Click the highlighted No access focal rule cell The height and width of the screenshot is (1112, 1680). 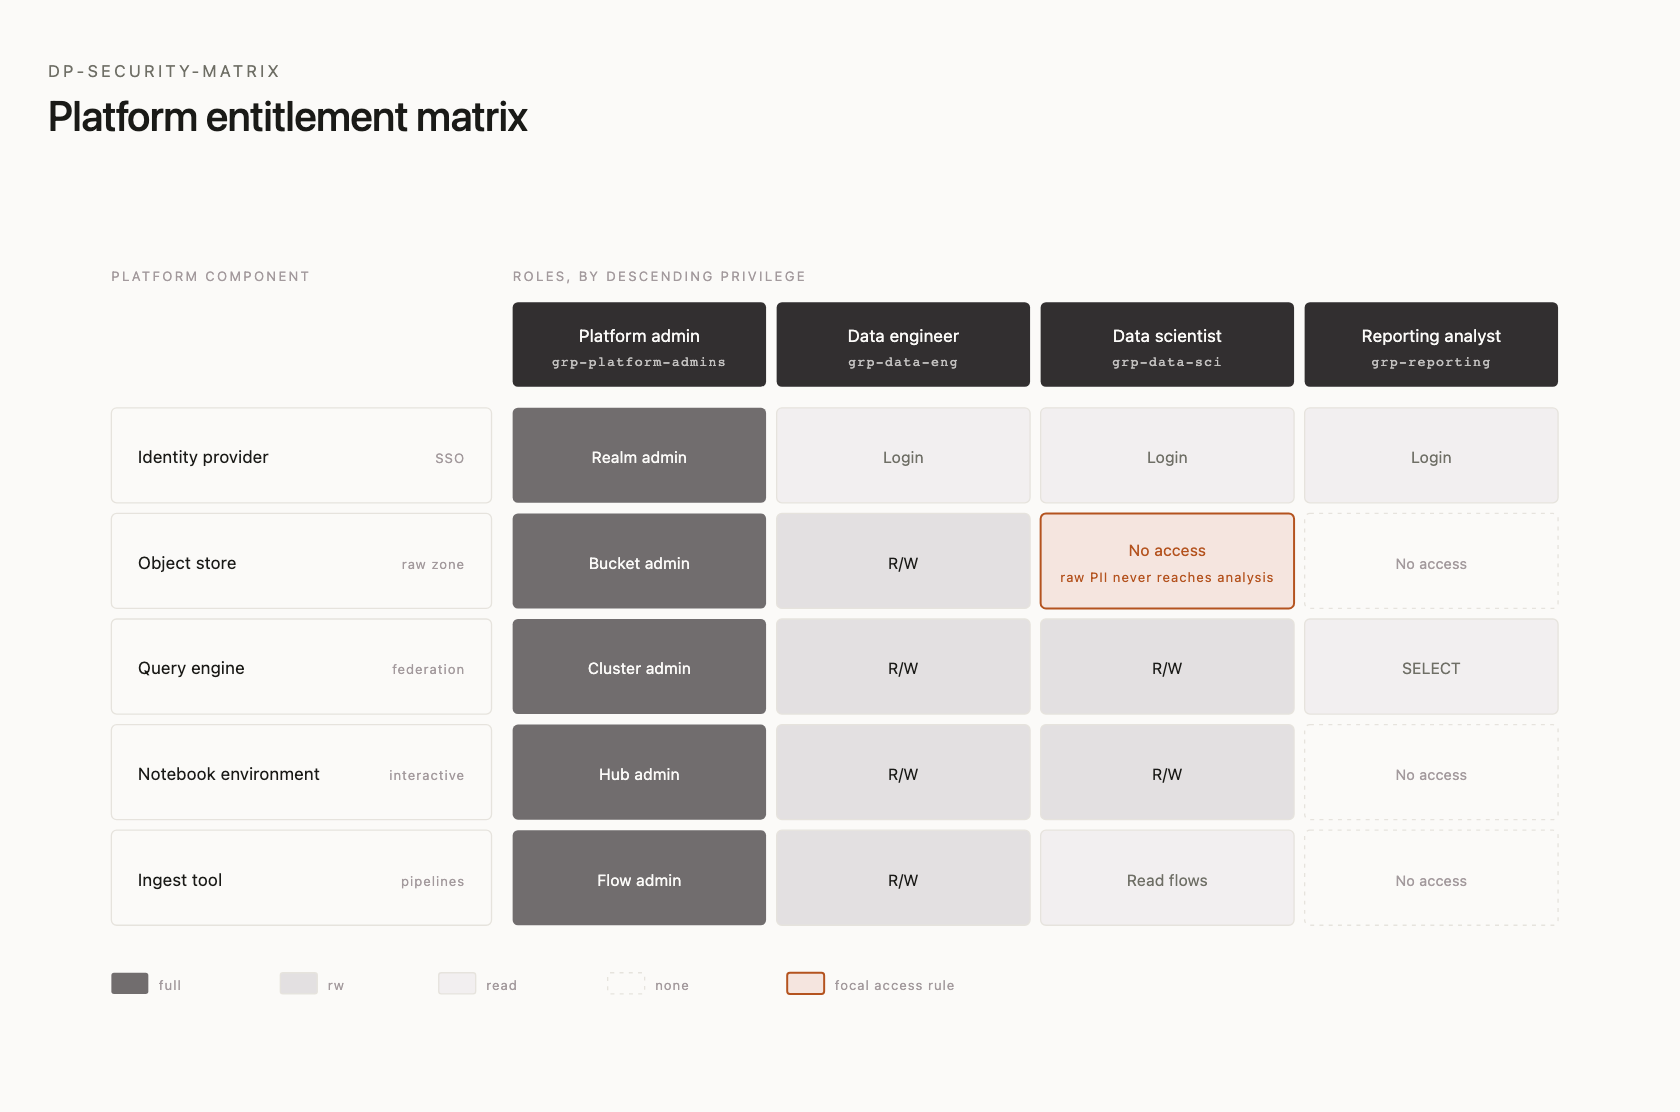click(x=1167, y=561)
